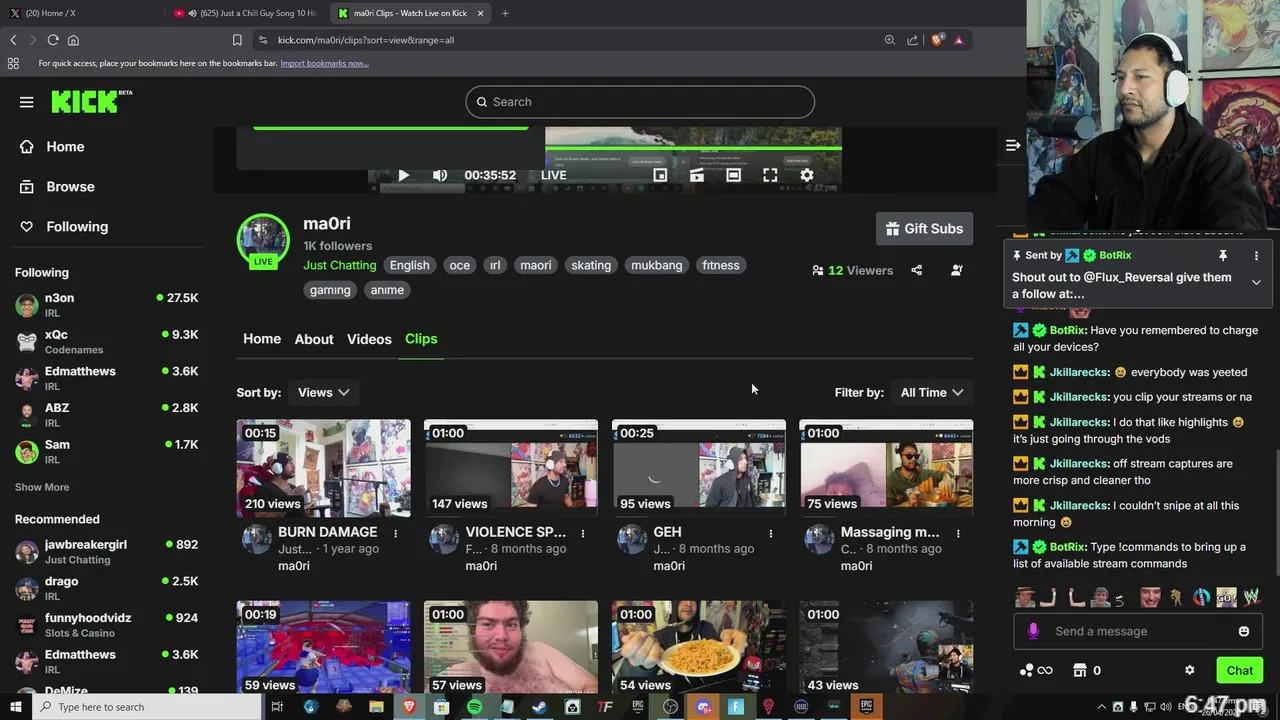Share the ma0ri channel
Screen dimensions: 1280x720
pyautogui.click(x=916, y=270)
